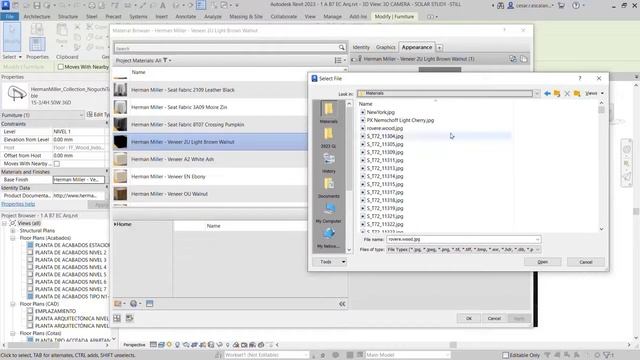The width and height of the screenshot is (640, 360).
Task: Open the File name dropdown arrow
Action: click(537, 240)
